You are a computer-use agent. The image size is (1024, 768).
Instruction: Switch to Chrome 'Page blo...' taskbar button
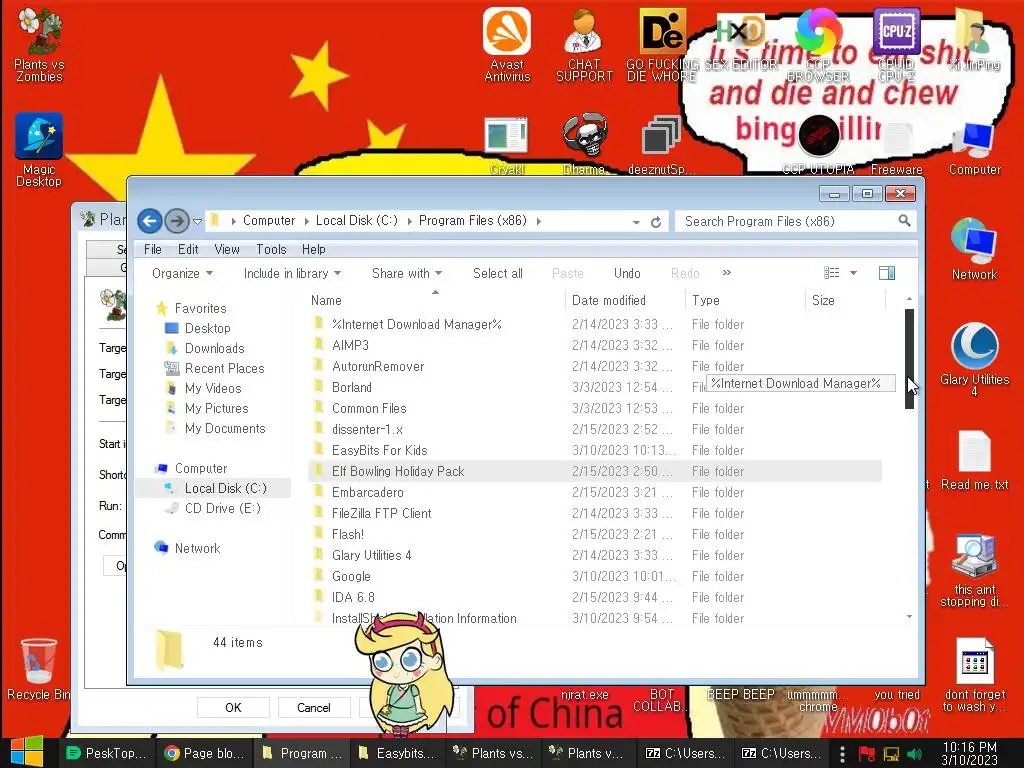pyautogui.click(x=204, y=753)
